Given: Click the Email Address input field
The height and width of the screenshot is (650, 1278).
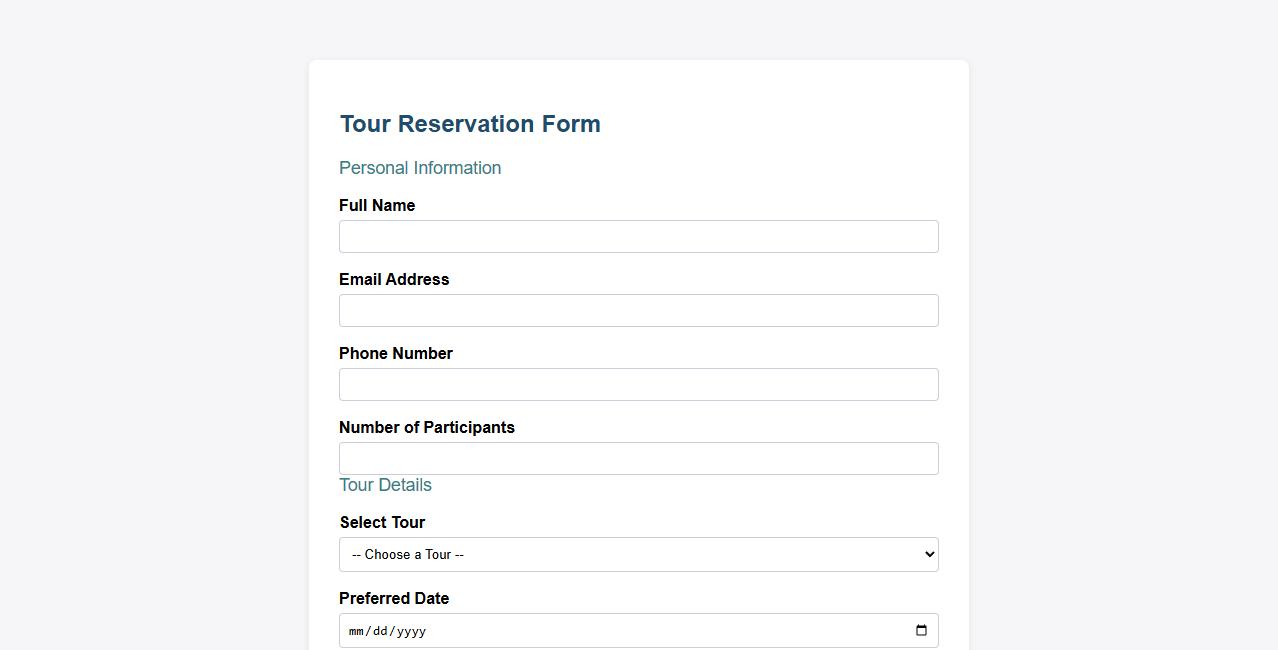Looking at the screenshot, I should 638,310.
